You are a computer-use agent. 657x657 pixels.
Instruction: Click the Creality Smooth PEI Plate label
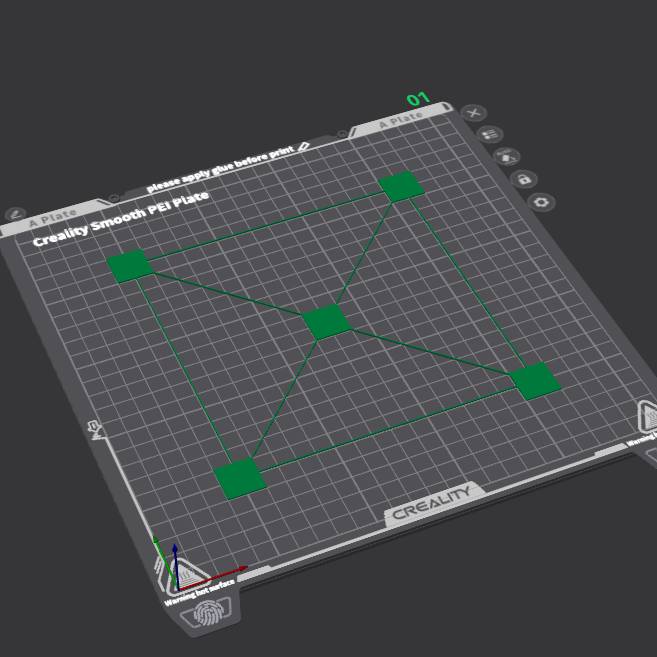pyautogui.click(x=121, y=219)
